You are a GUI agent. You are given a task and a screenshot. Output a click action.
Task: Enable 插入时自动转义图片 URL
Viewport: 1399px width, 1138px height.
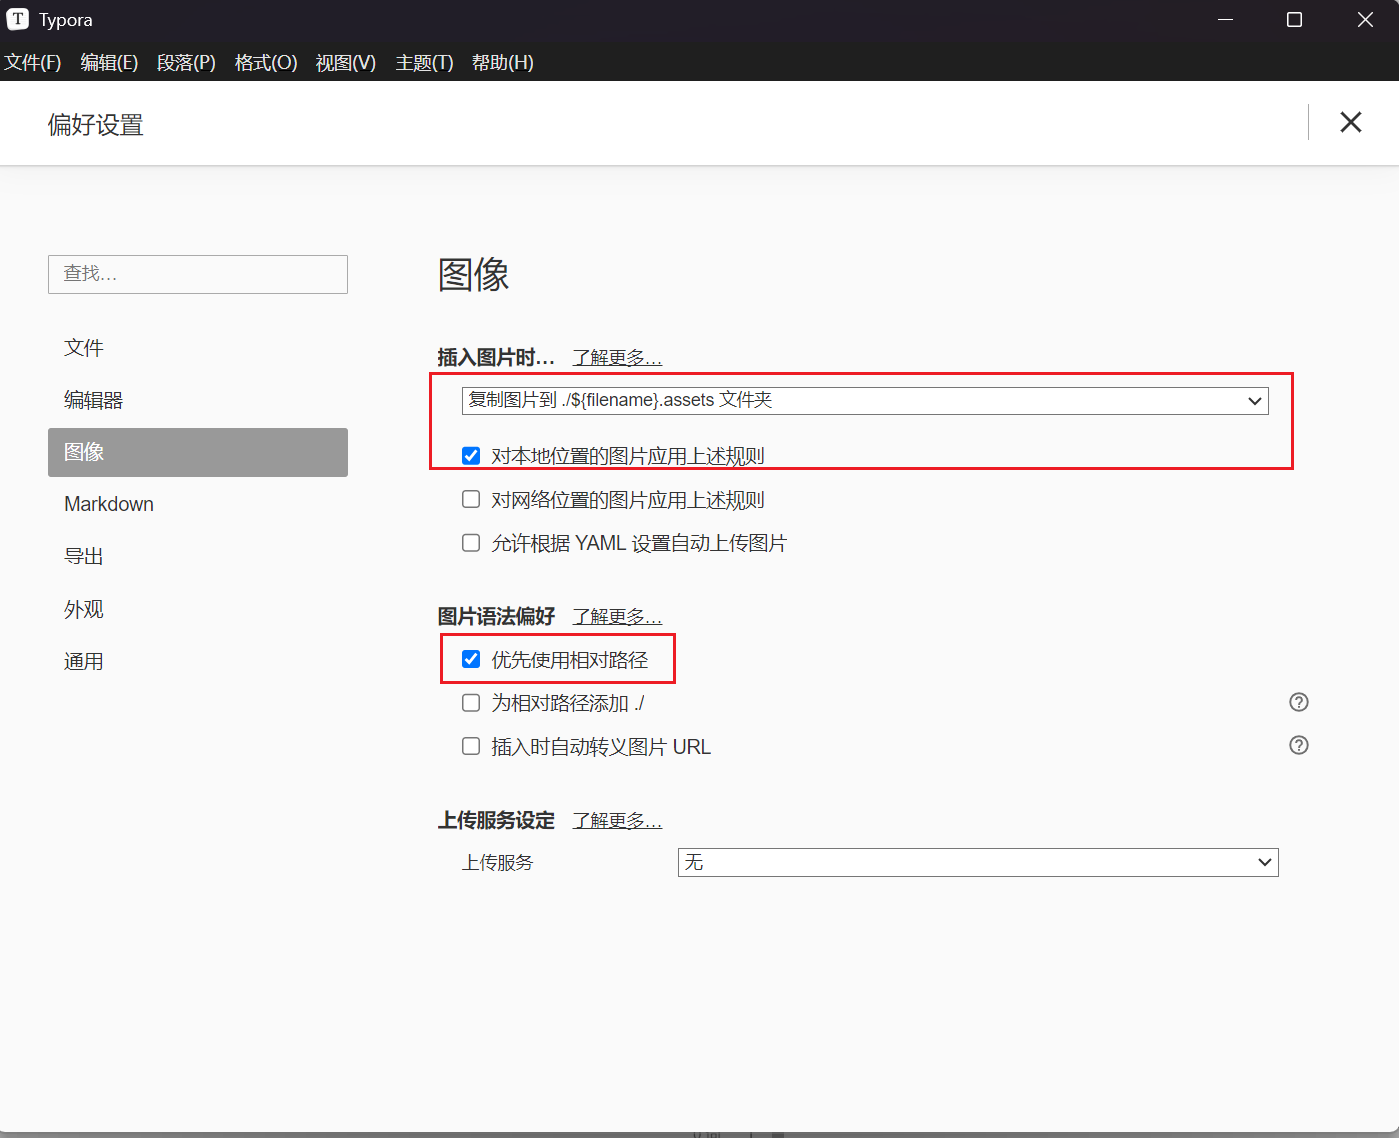[471, 746]
